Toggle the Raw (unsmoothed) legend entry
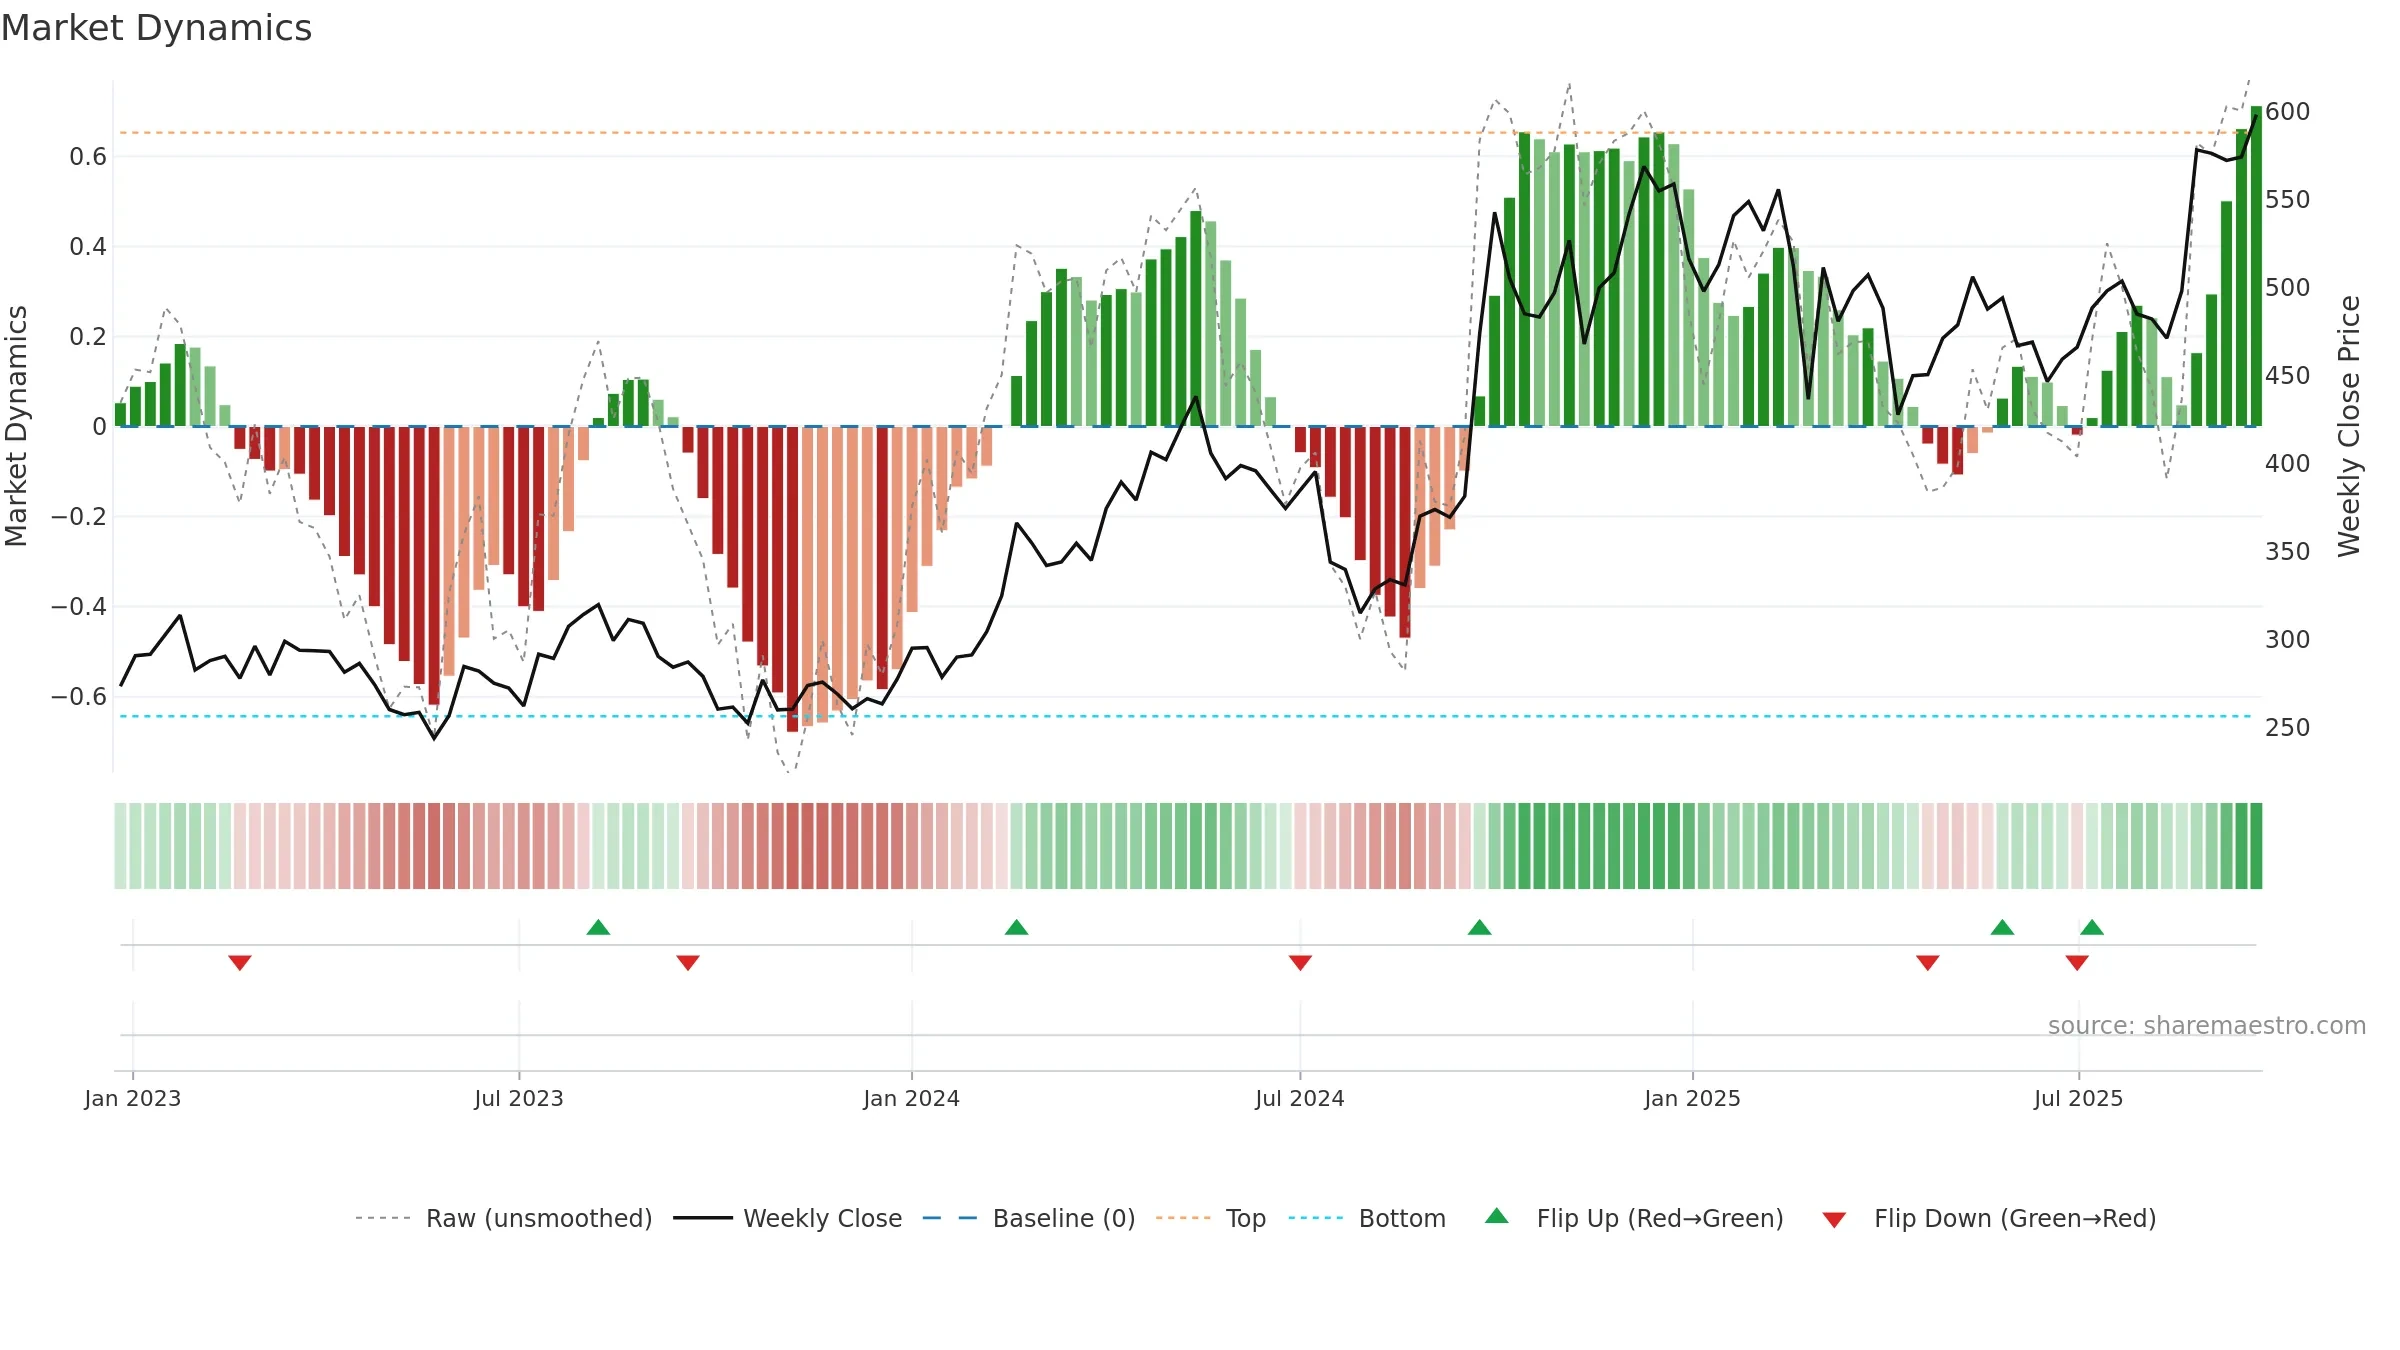 pyautogui.click(x=504, y=1218)
